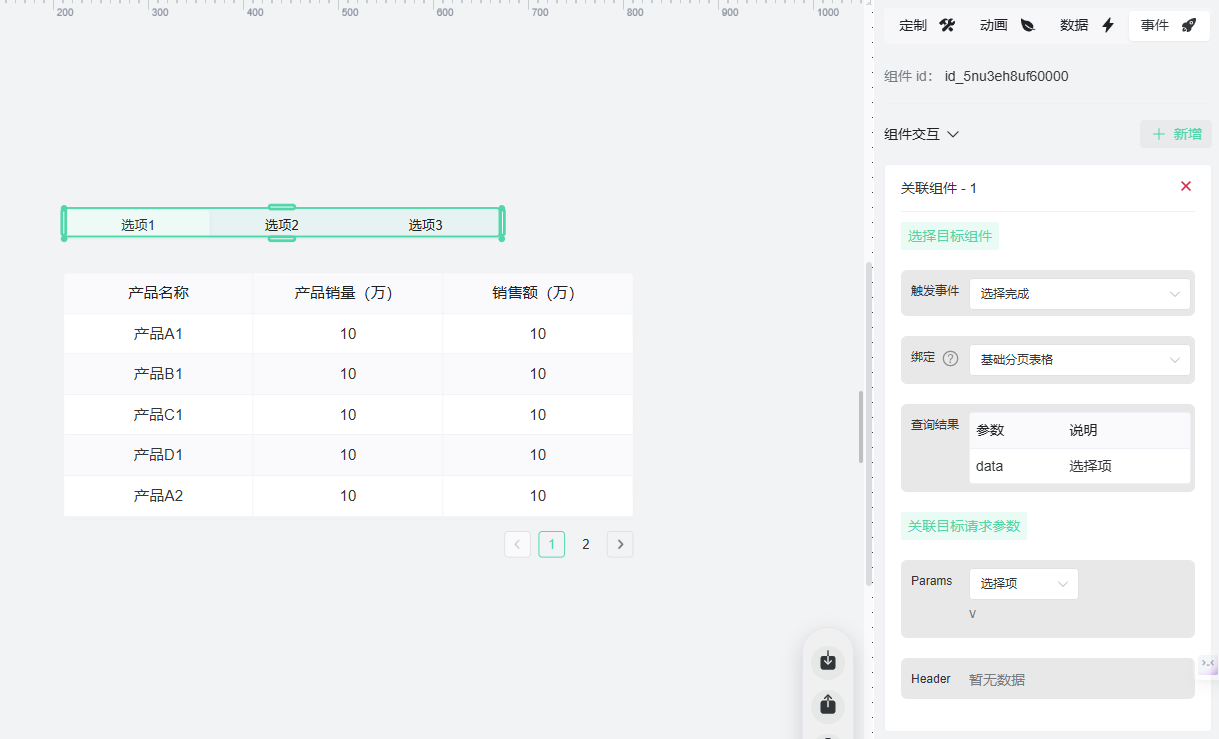Open the 触发事件 dropdown showing 选择完成
The height and width of the screenshot is (739, 1219).
(x=1080, y=294)
